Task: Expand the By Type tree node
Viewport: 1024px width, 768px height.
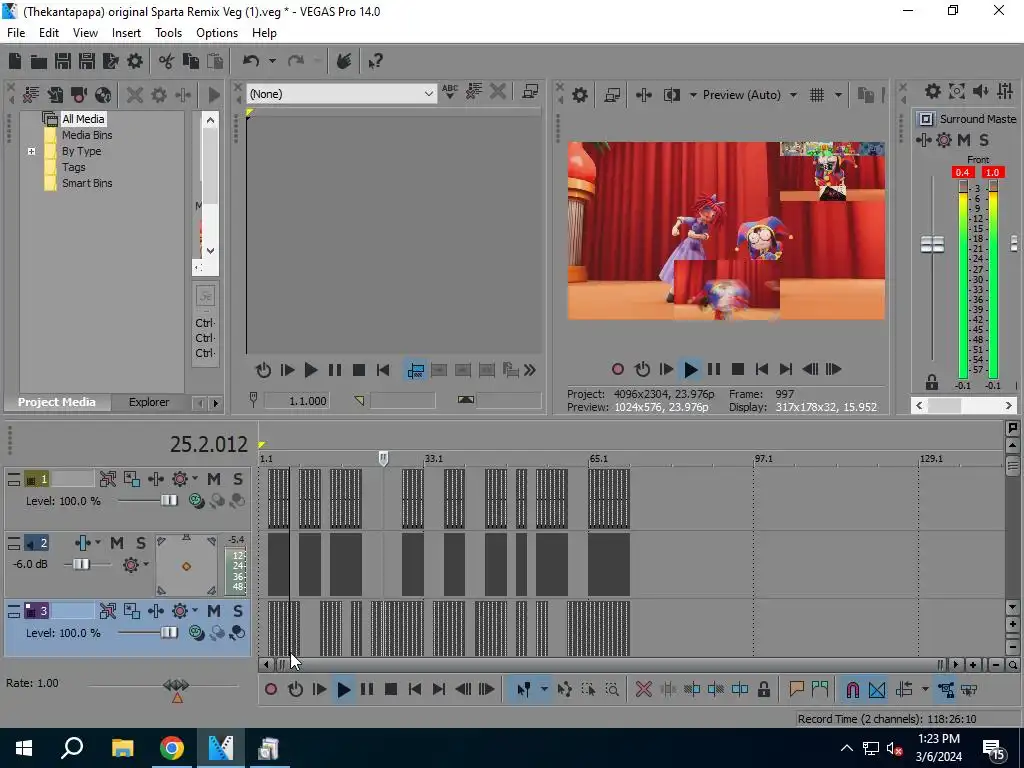Action: (31, 152)
